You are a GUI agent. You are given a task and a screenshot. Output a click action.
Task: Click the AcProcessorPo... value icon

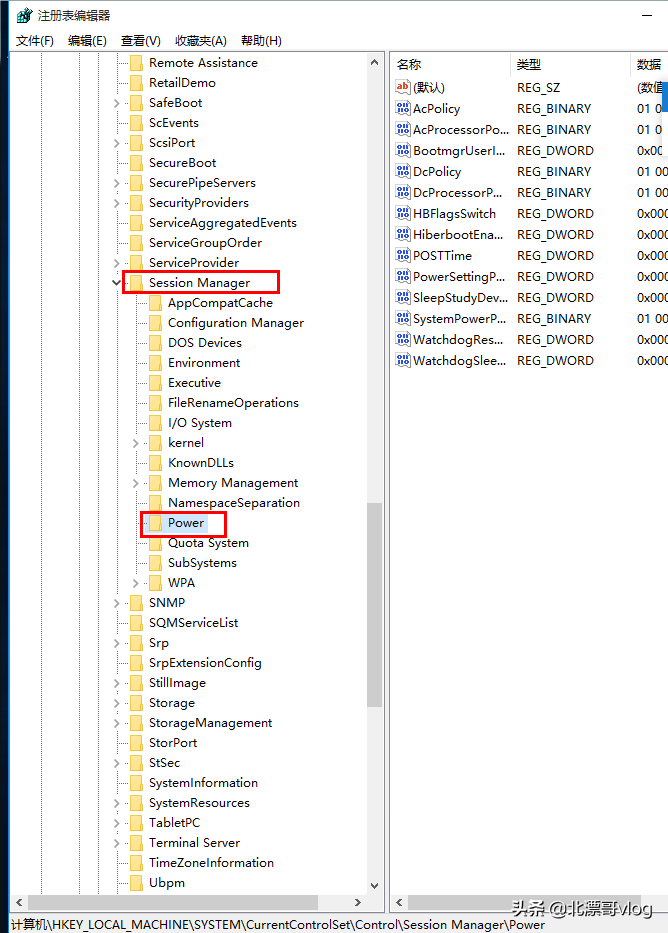pyautogui.click(x=403, y=129)
